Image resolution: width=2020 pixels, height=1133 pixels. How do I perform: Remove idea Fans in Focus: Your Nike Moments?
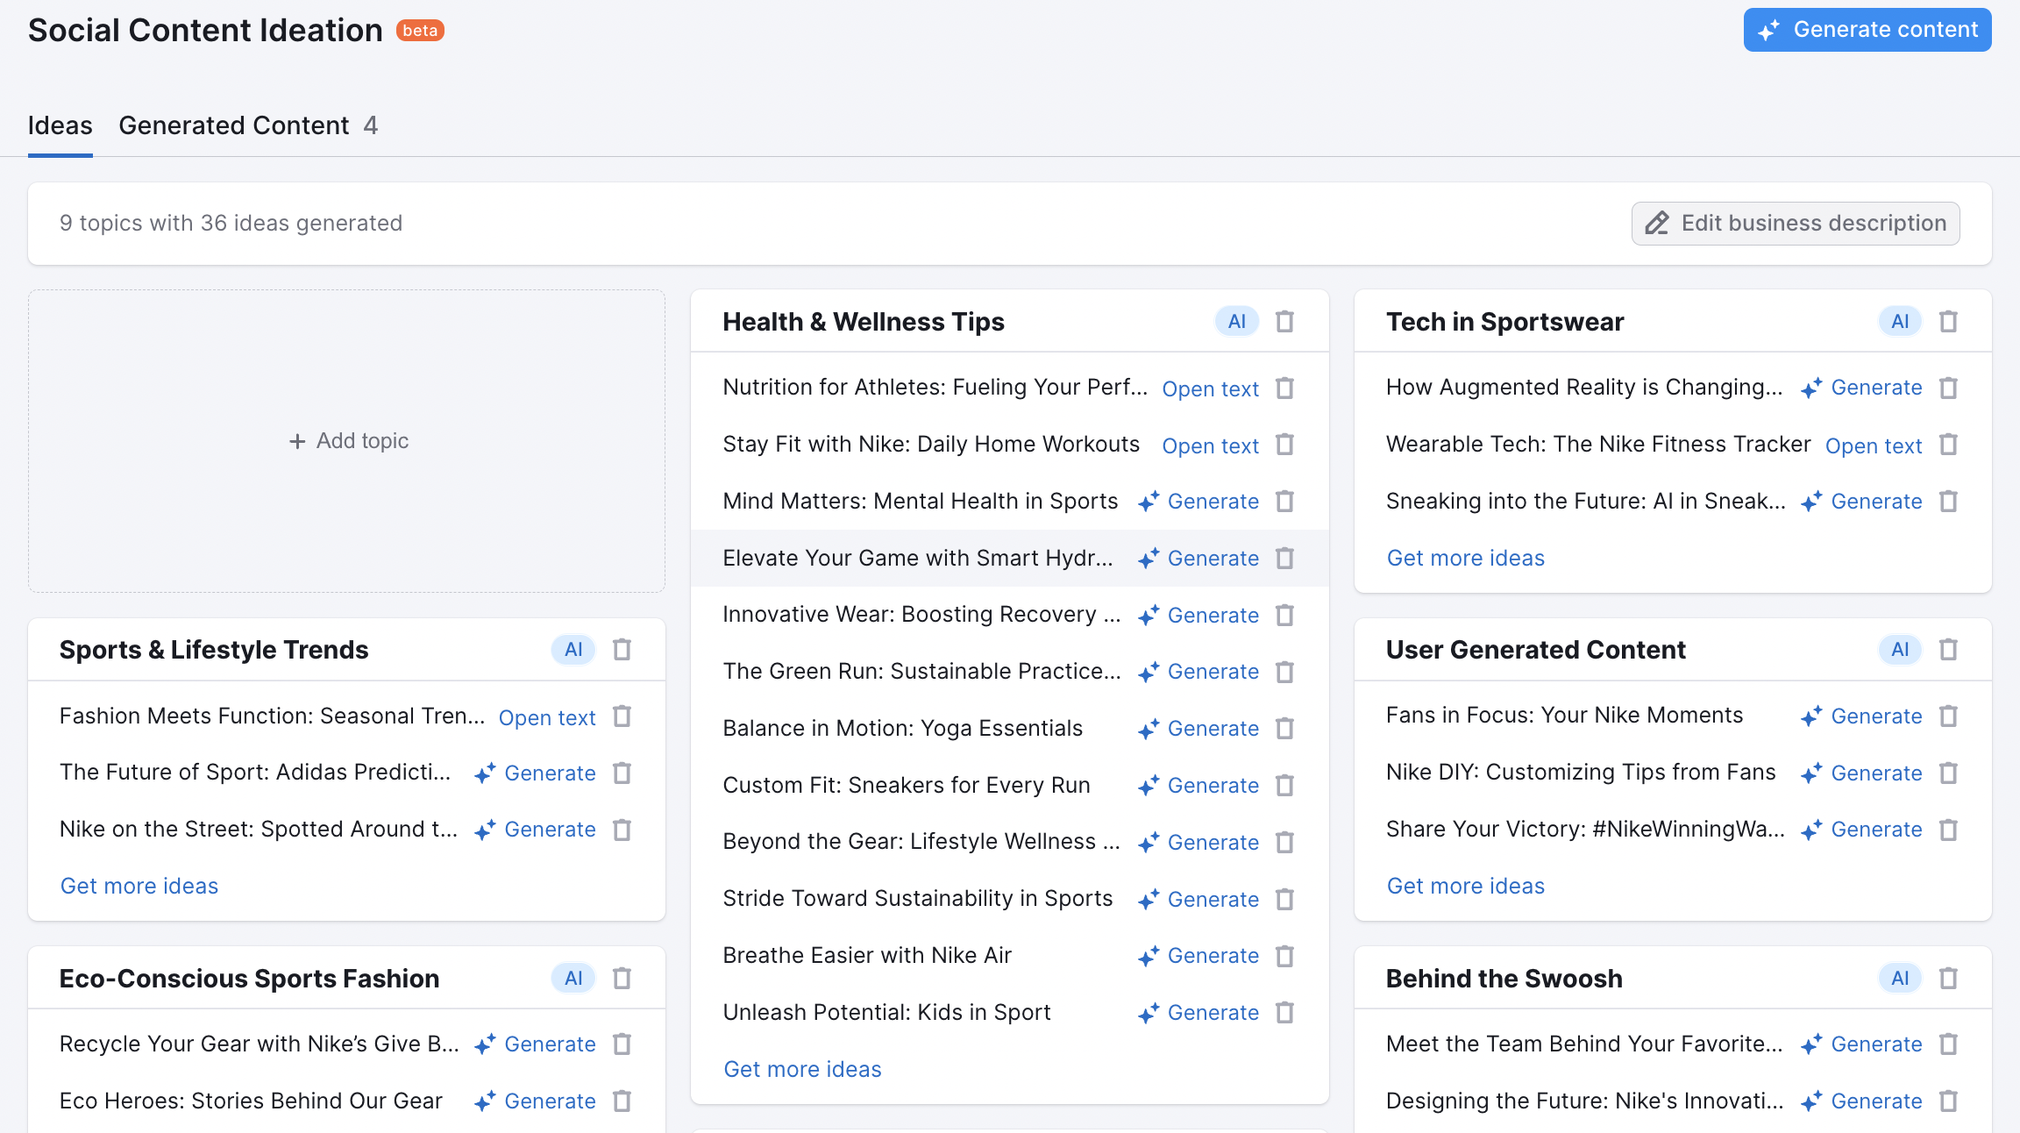(1948, 716)
